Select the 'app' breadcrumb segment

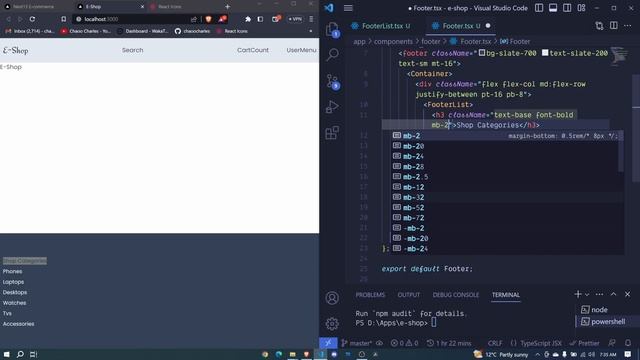359,42
